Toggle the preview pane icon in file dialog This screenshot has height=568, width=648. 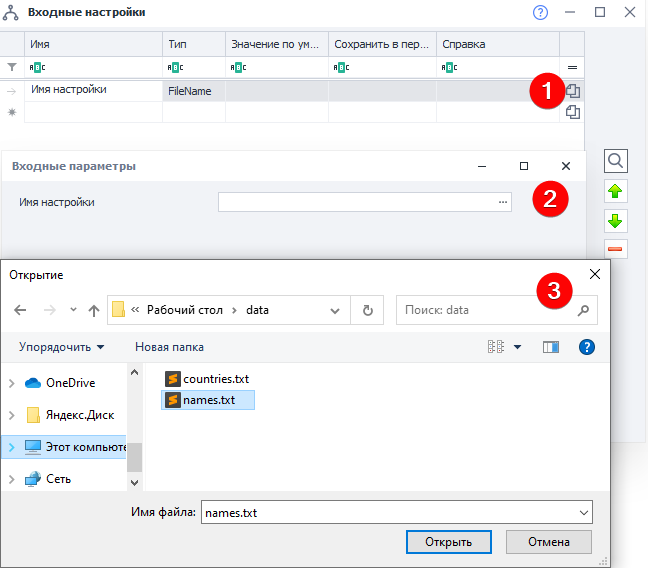point(550,347)
